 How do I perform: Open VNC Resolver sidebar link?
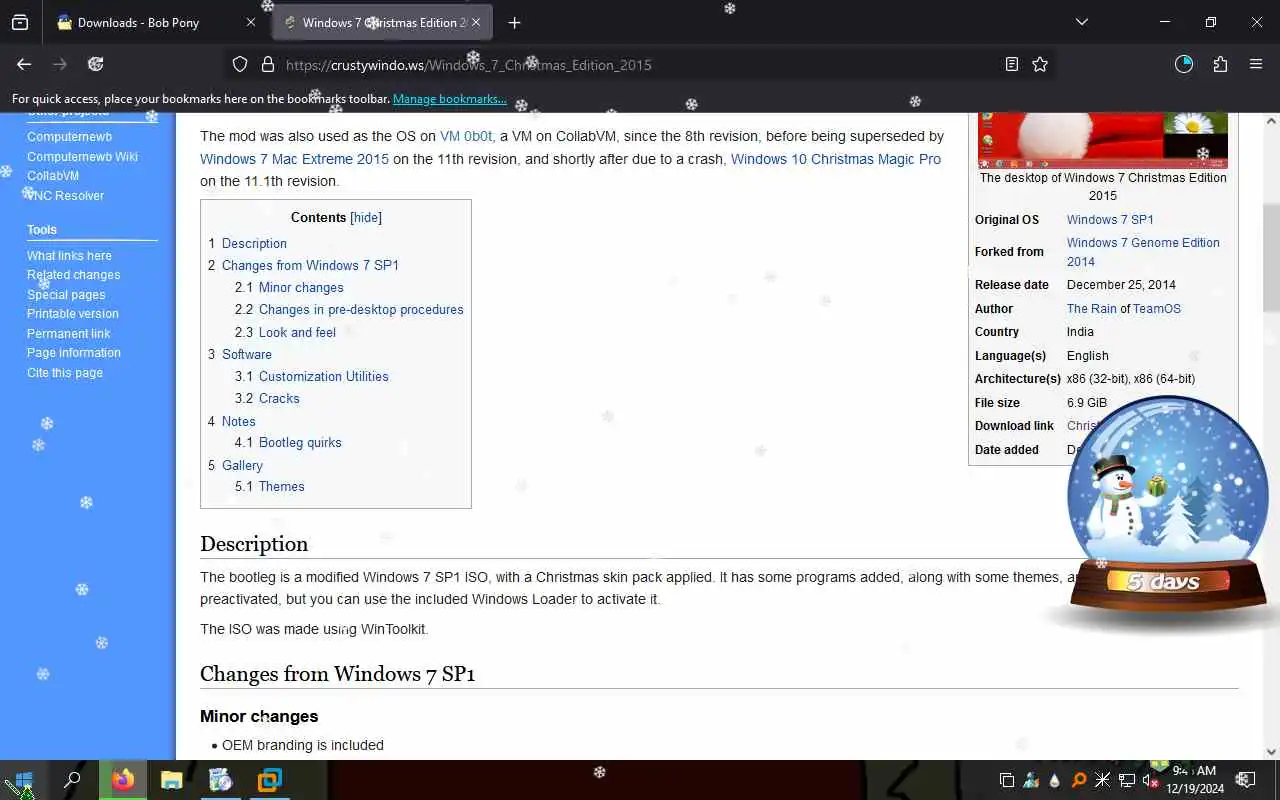point(65,196)
